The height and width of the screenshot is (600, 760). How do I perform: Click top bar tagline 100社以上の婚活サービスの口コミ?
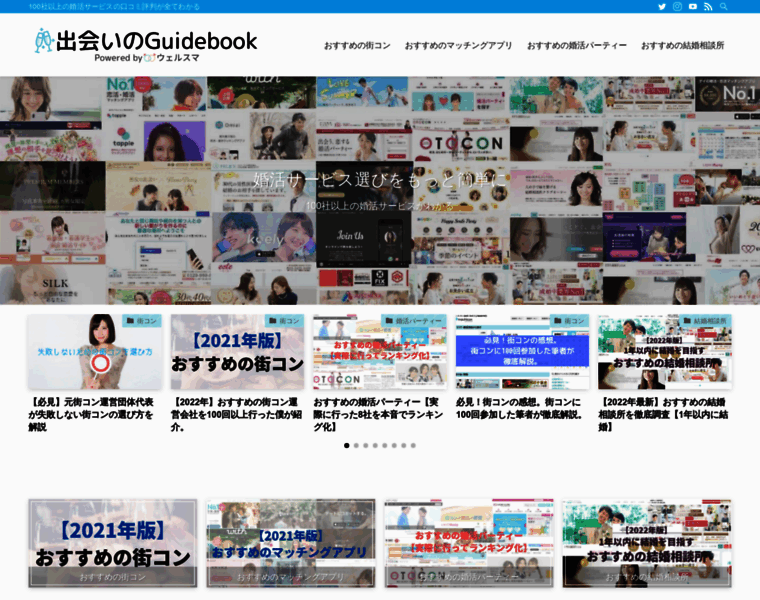click(x=114, y=7)
